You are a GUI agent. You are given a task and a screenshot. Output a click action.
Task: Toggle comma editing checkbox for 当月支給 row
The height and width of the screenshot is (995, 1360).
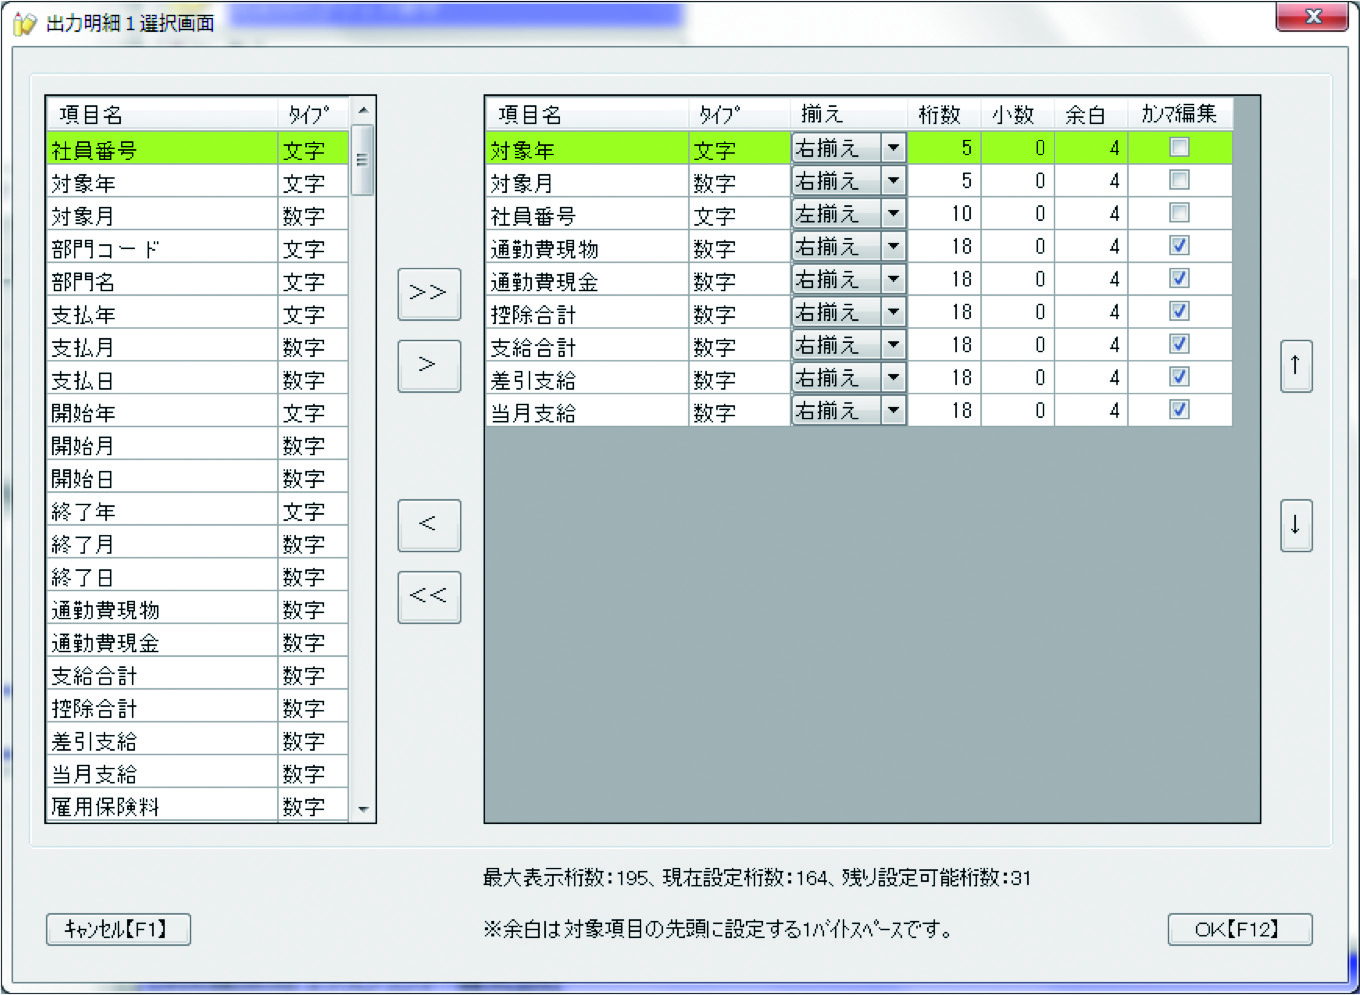coord(1180,410)
